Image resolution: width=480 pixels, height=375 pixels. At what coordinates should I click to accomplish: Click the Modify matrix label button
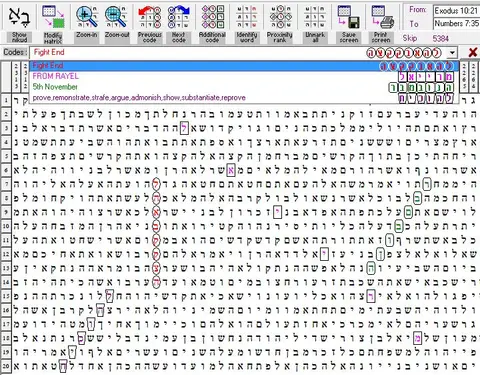tap(53, 38)
